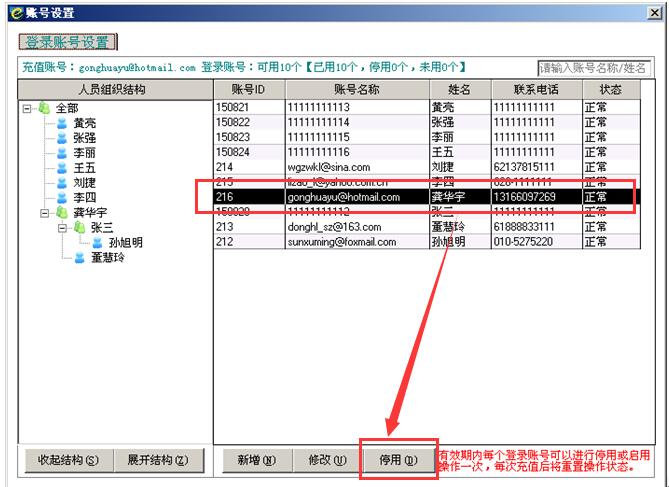Click the user icon beside 孙旭明
The height and width of the screenshot is (487, 669).
coord(97,243)
